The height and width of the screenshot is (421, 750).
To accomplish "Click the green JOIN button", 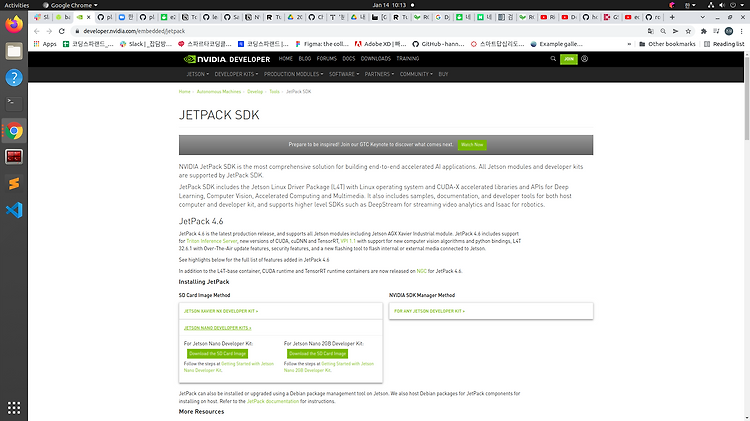I will click(x=569, y=59).
